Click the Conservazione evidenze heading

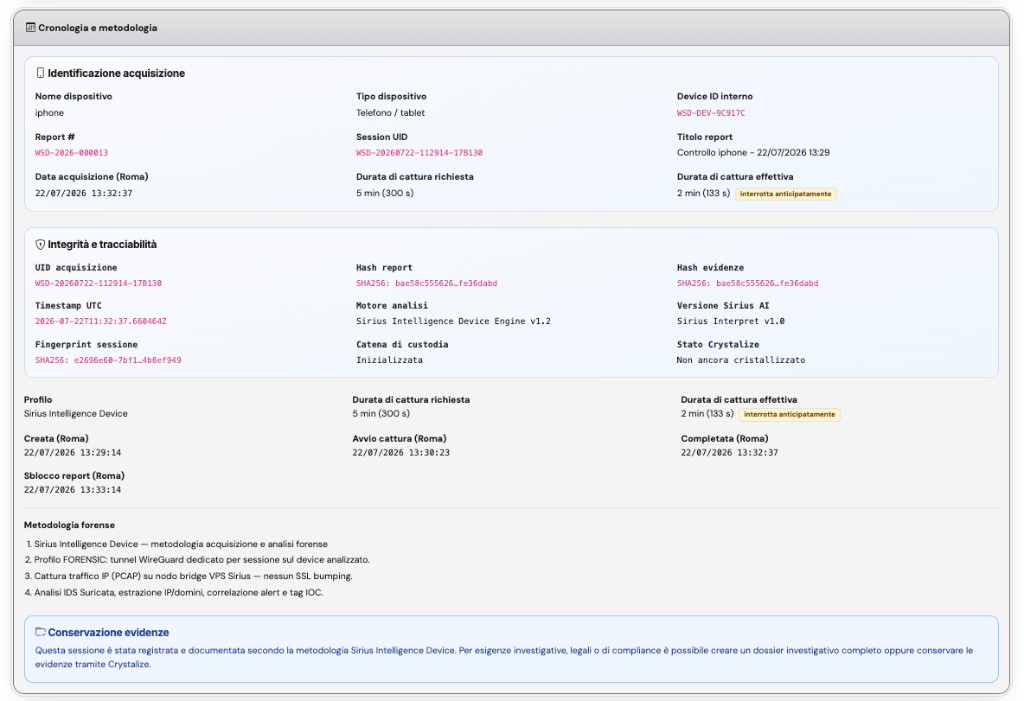point(108,632)
